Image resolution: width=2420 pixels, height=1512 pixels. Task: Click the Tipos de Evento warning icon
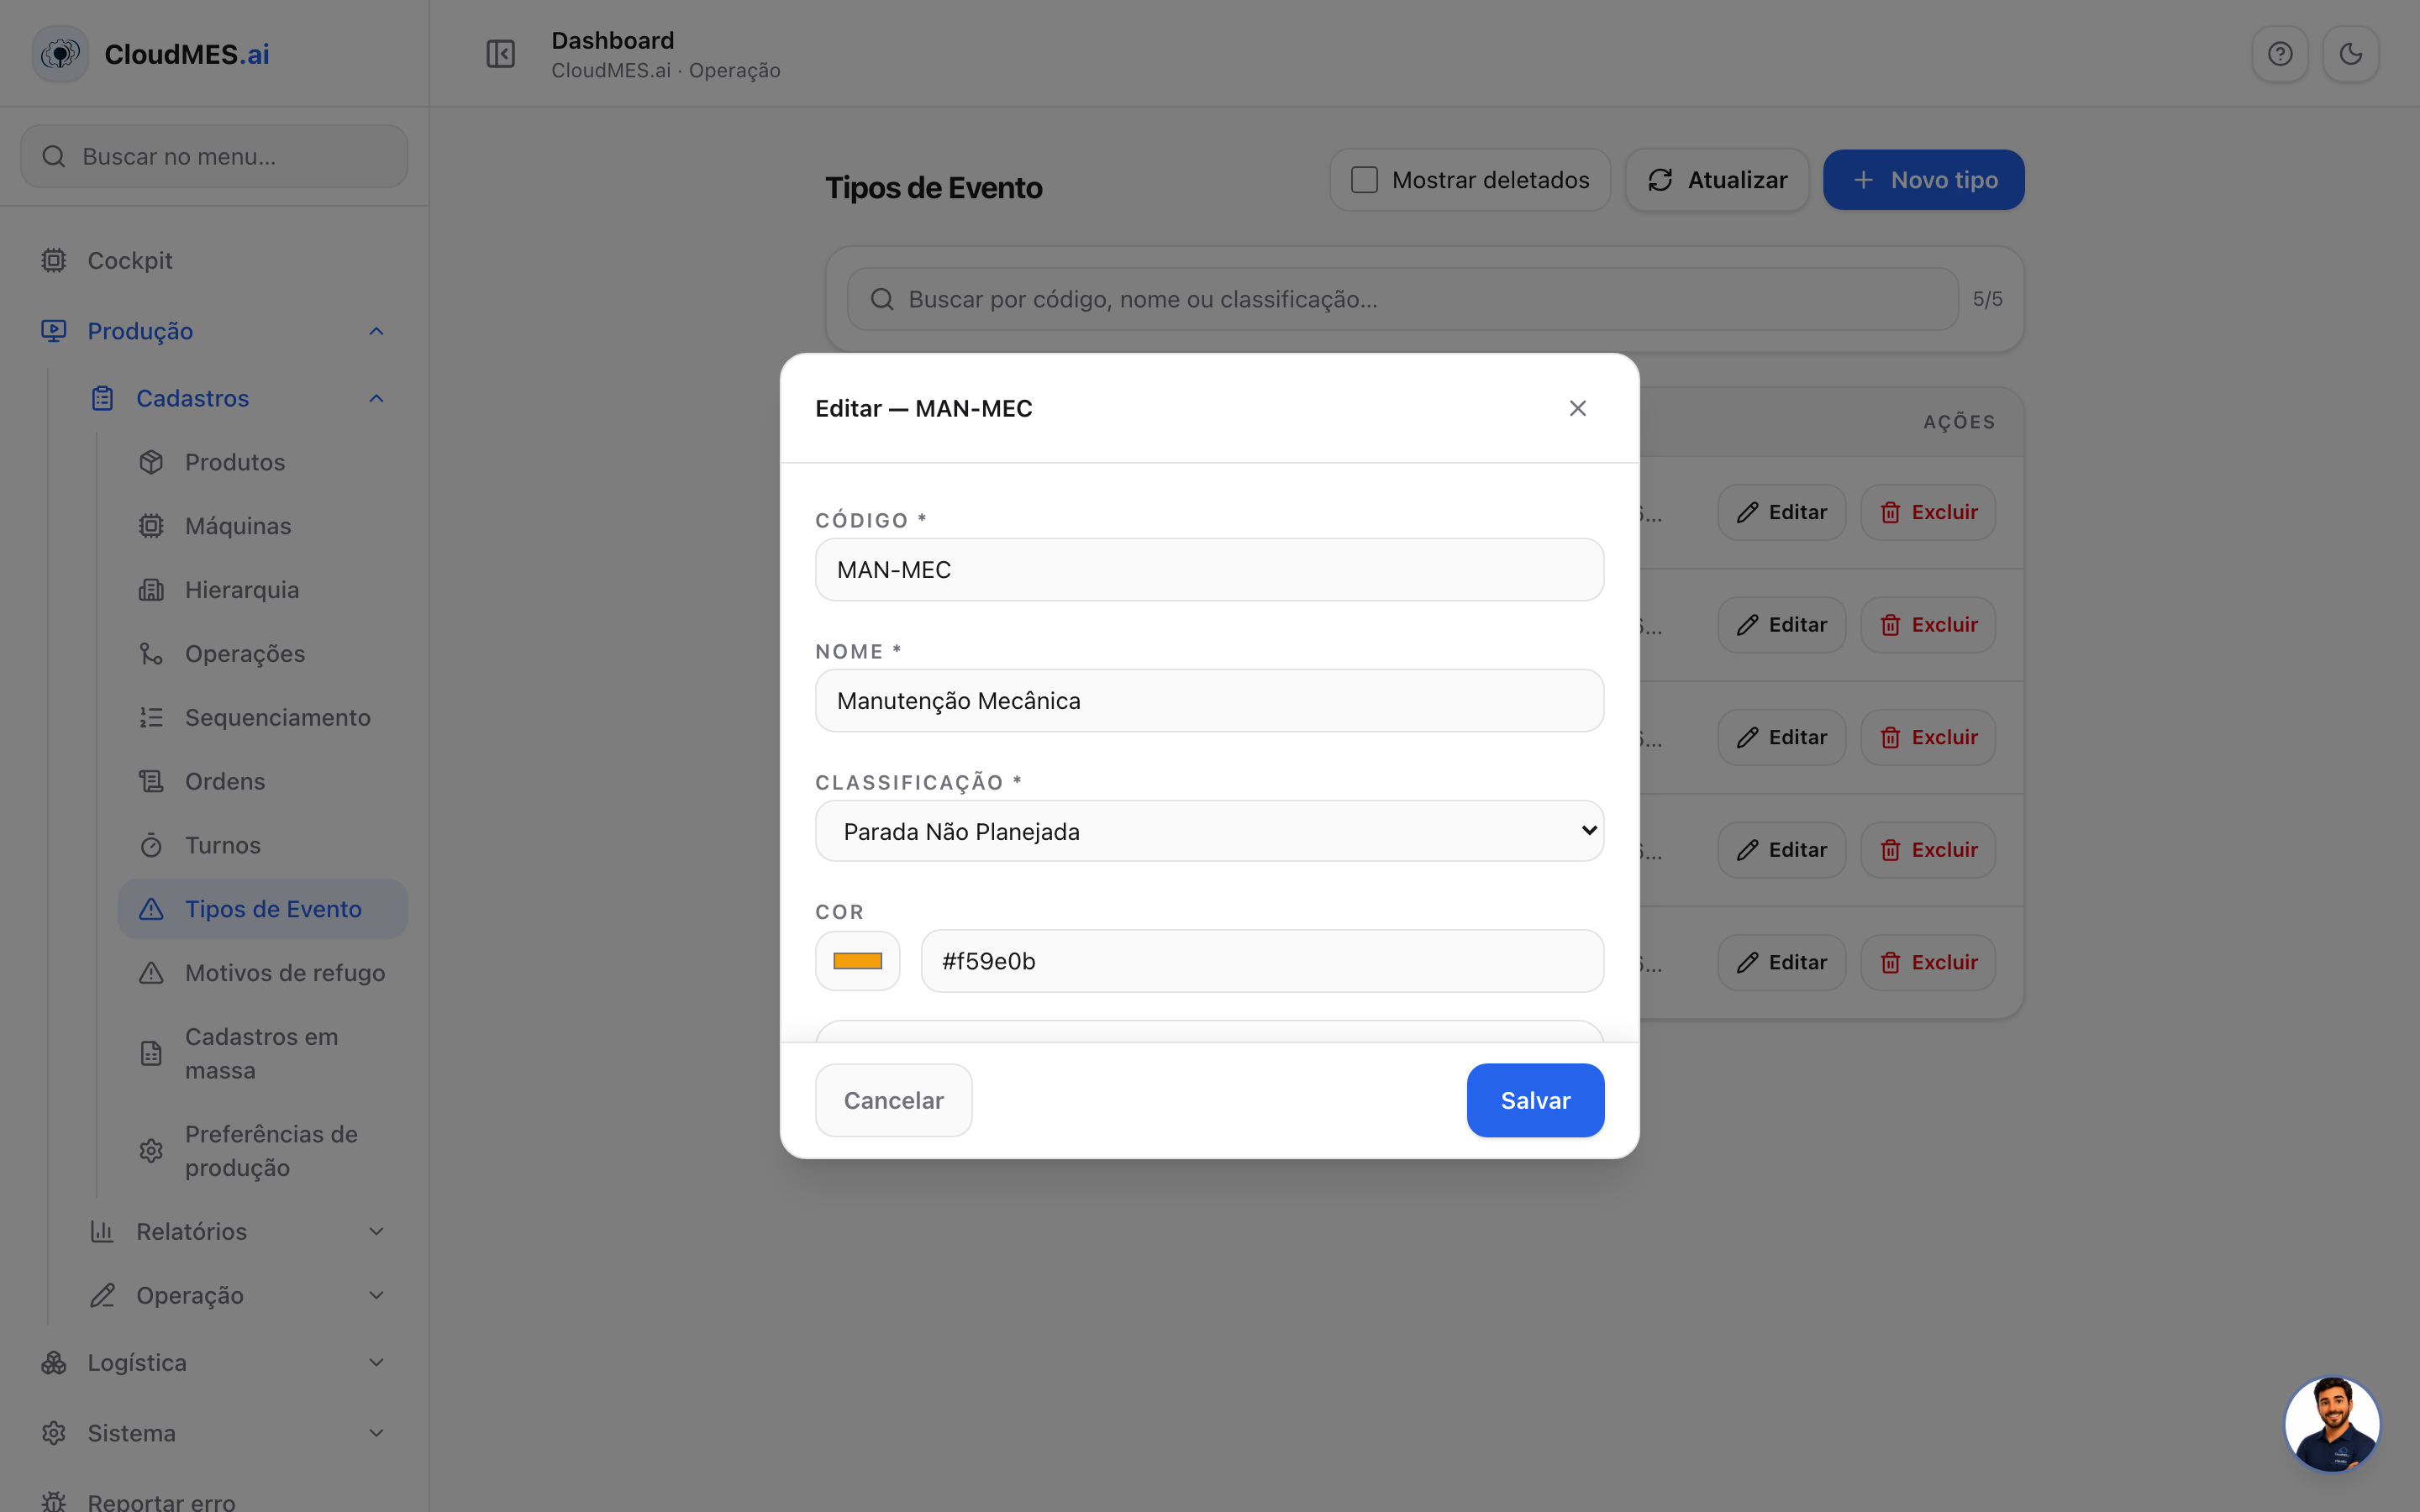click(151, 909)
